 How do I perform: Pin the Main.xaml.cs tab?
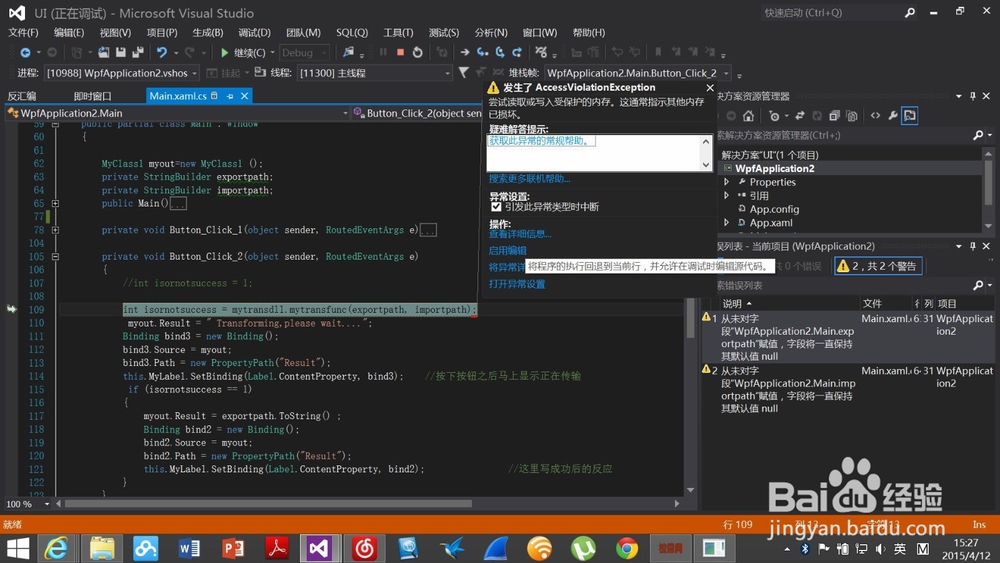(x=230, y=96)
